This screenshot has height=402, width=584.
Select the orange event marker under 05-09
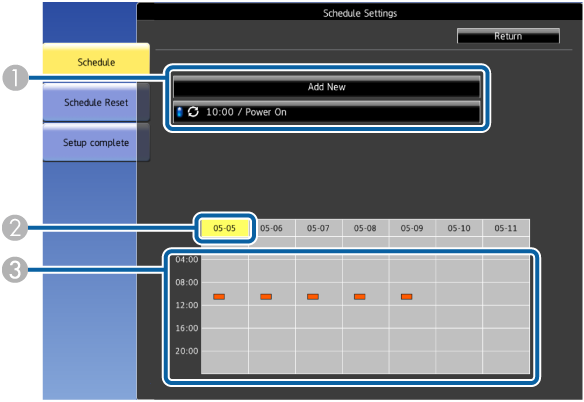tap(407, 297)
